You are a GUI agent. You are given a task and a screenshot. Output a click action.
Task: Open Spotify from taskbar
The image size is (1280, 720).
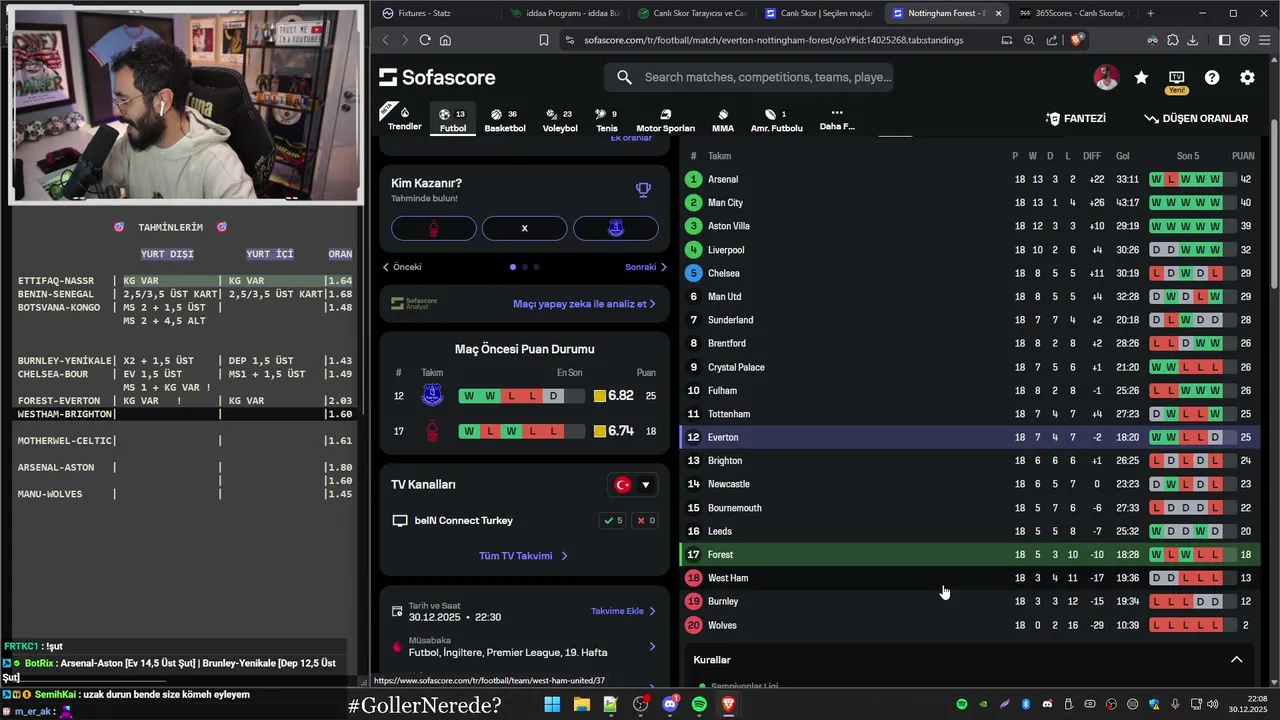(x=699, y=705)
